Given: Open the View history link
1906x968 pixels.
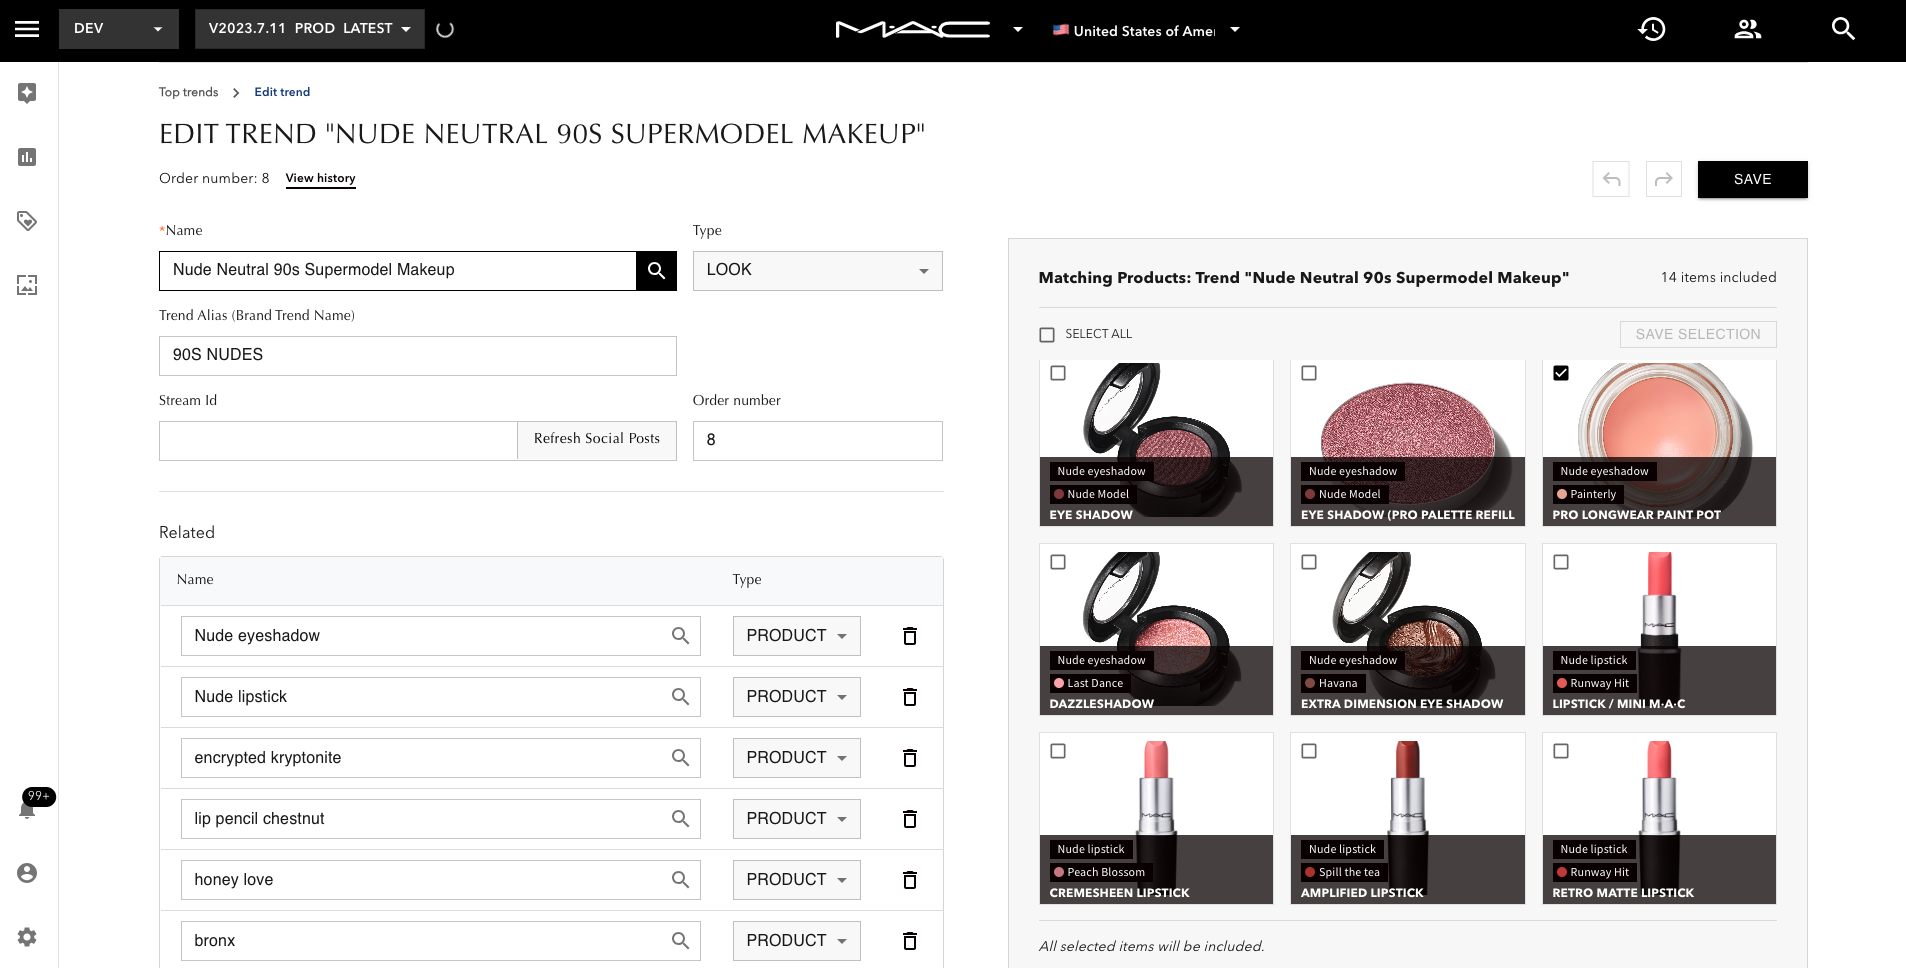Looking at the screenshot, I should (320, 178).
